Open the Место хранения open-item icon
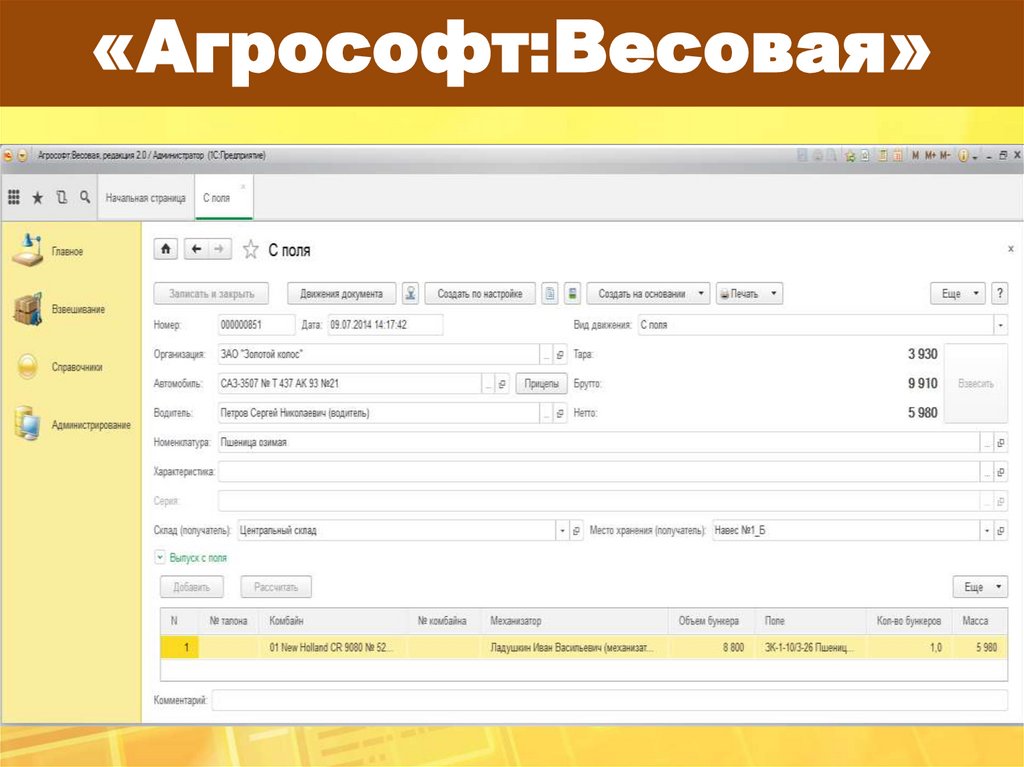Image resolution: width=1024 pixels, height=767 pixels. point(1000,530)
